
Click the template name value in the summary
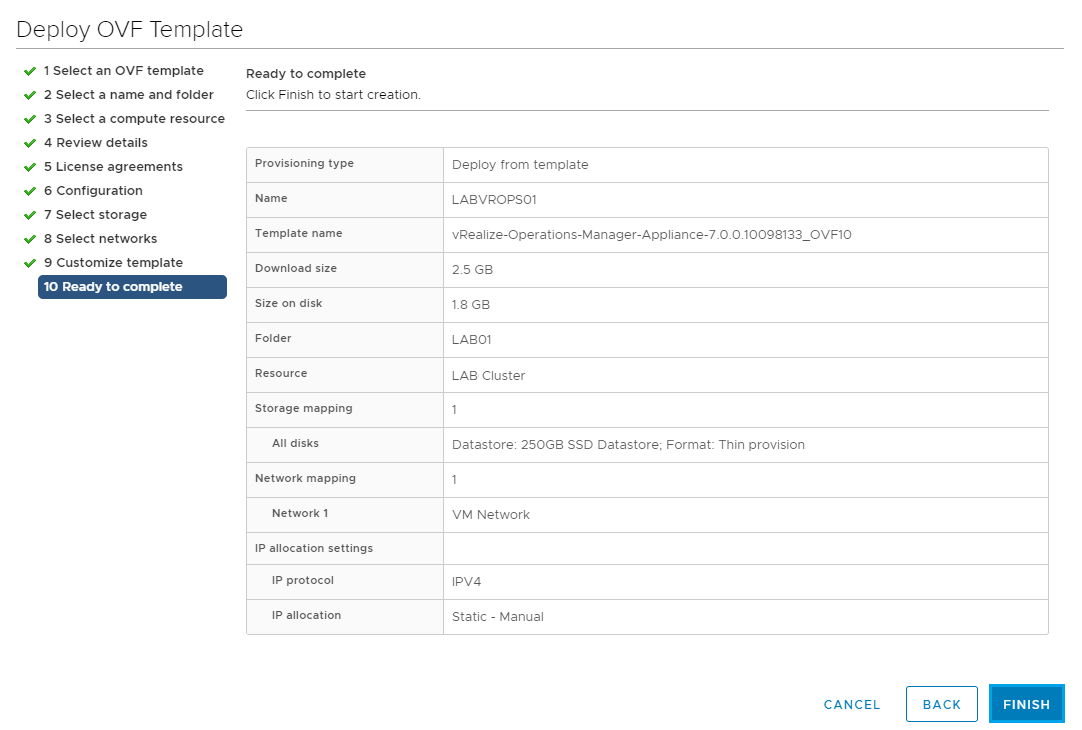point(651,235)
